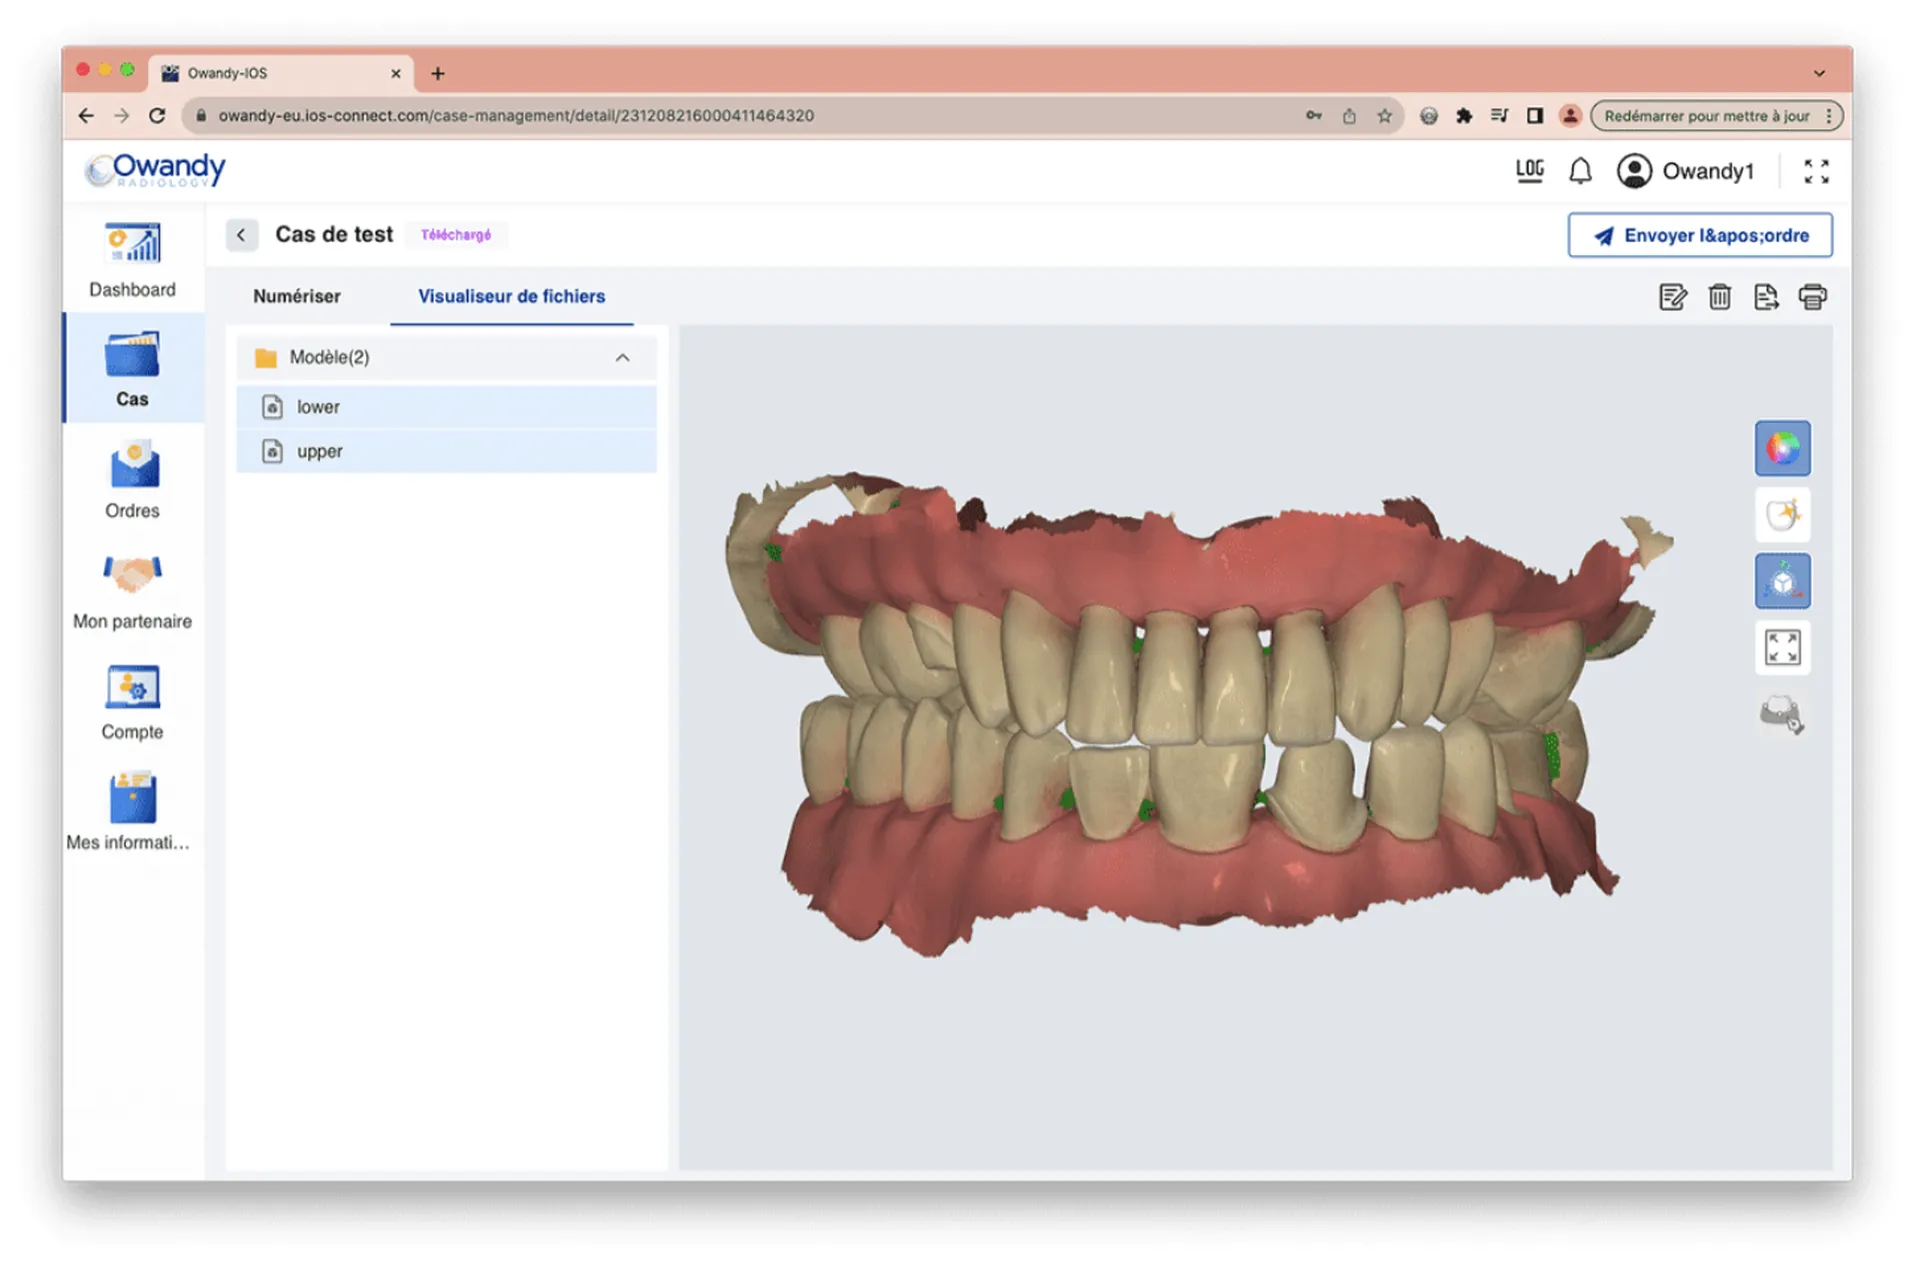Viewport: 1920px width, 1266px height.
Task: Open the Visualiseur de fichiers tab
Action: 511,296
